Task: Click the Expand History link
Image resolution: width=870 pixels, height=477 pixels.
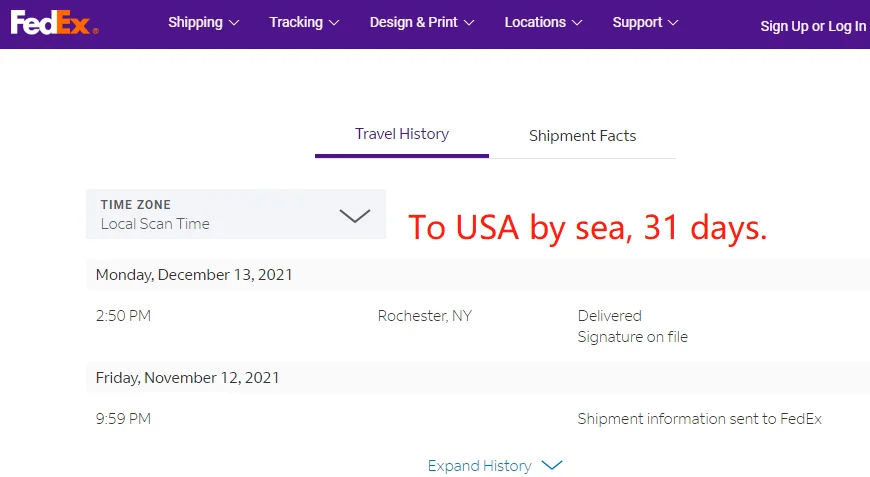Action: (479, 466)
